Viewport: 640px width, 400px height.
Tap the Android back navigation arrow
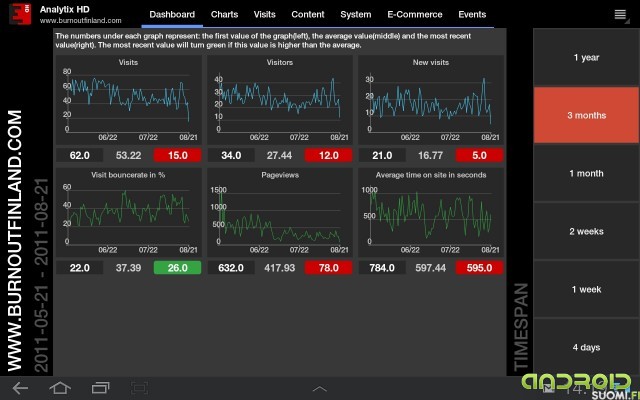[x=20, y=388]
